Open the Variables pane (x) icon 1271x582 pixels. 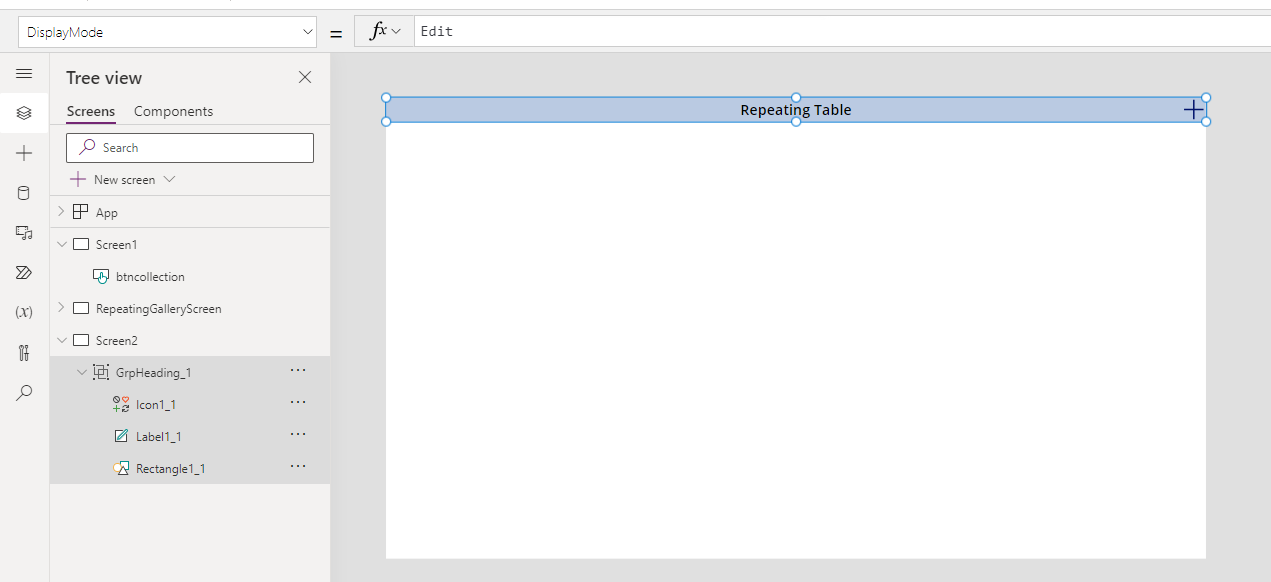tap(24, 311)
